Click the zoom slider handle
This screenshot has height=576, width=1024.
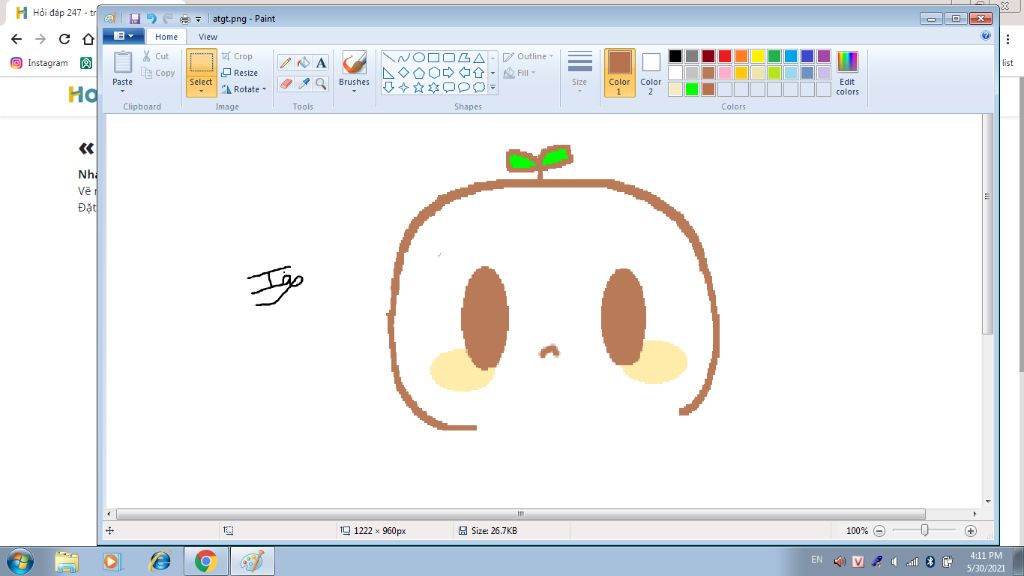click(x=924, y=530)
